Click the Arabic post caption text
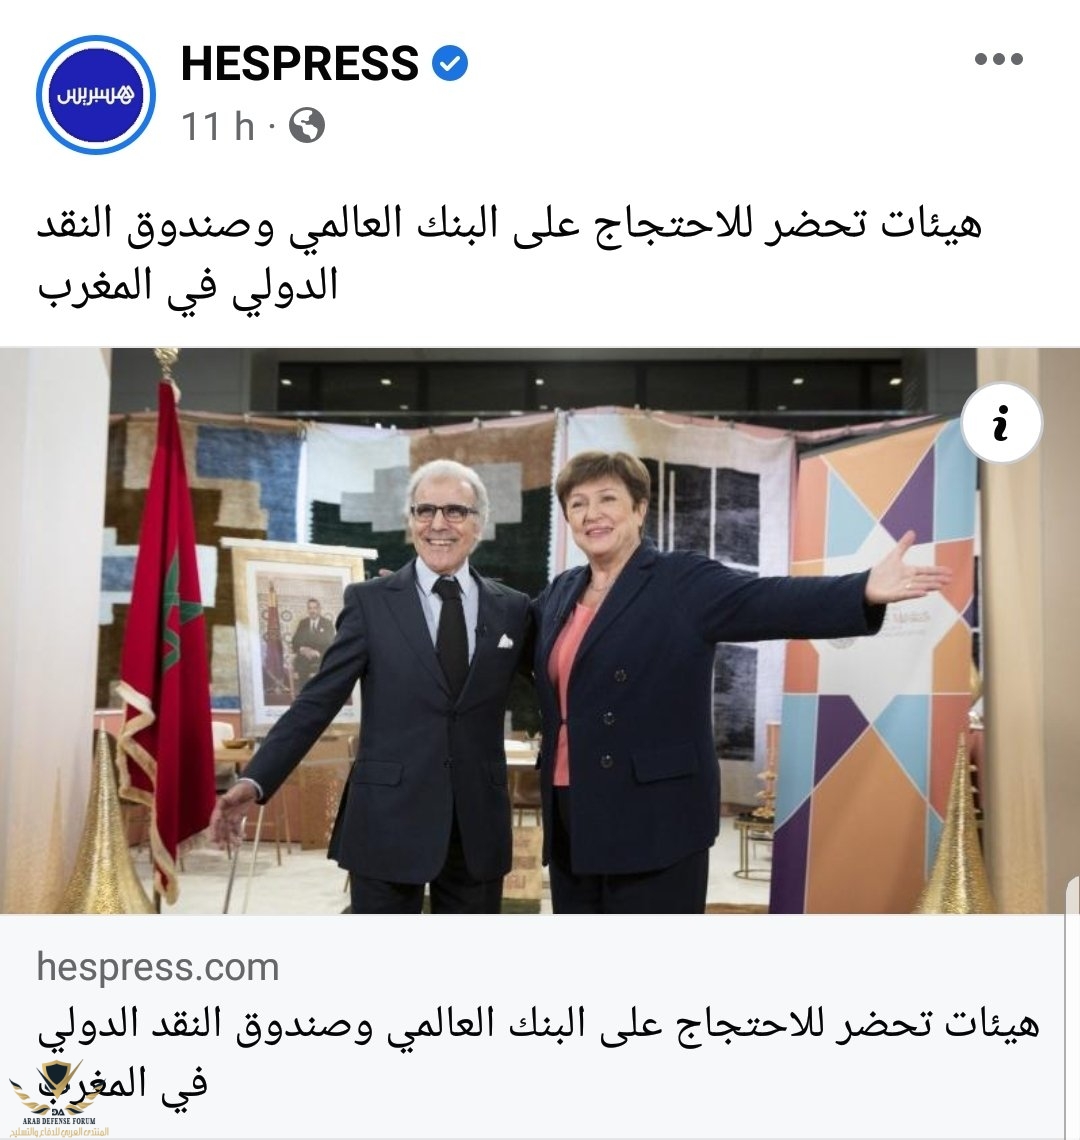1080x1140 pixels. (509, 254)
